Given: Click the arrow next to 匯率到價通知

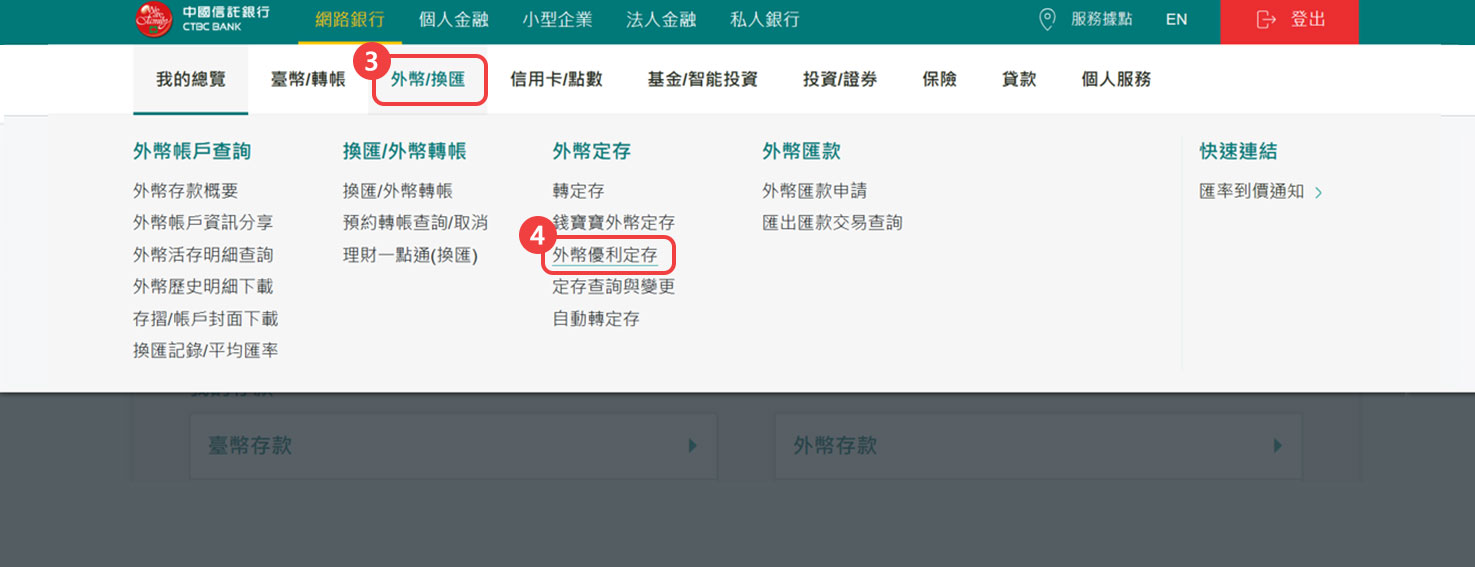Looking at the screenshot, I should coord(1318,192).
